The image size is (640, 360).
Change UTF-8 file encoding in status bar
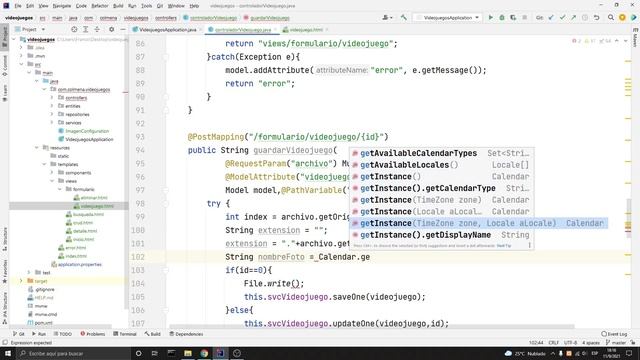570,342
